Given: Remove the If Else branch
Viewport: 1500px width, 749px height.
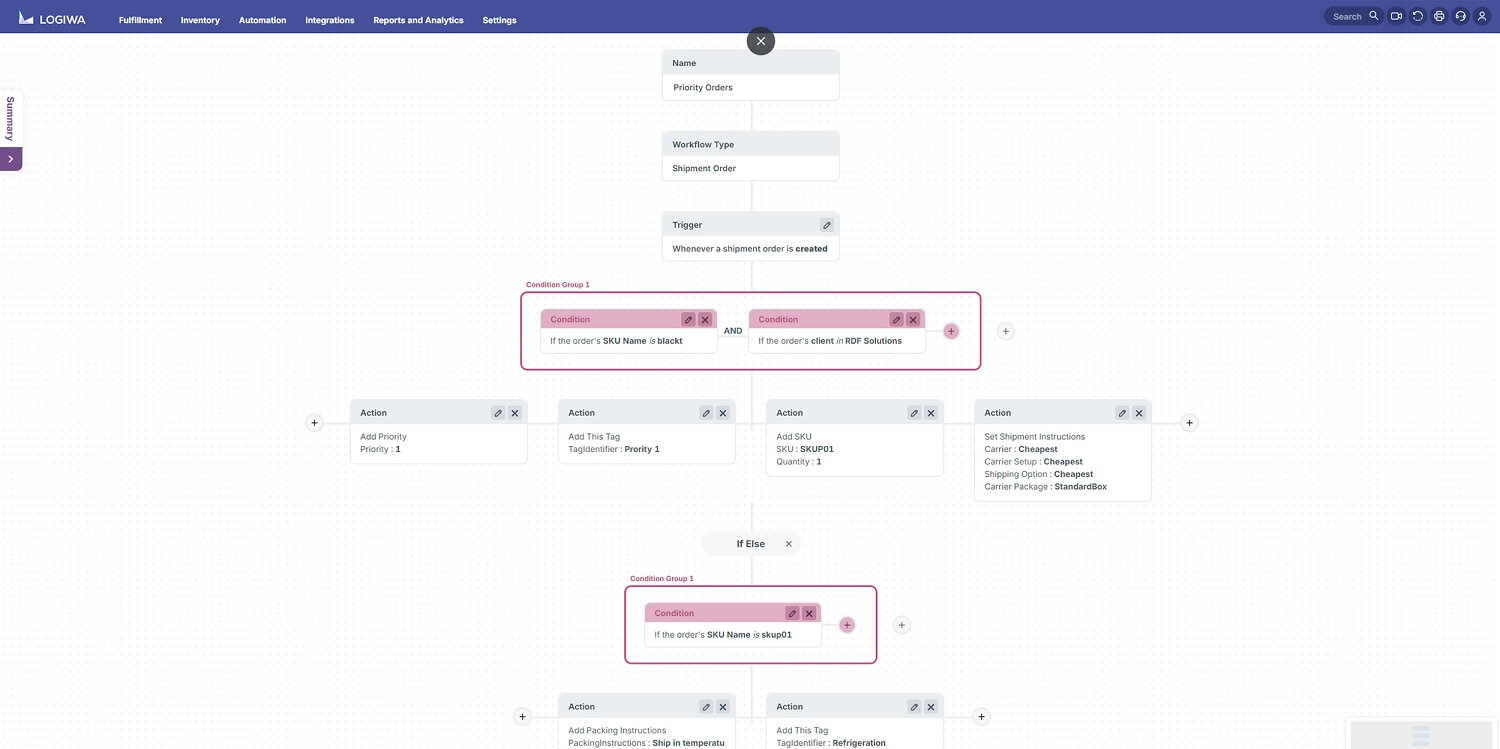Looking at the screenshot, I should pyautogui.click(x=789, y=544).
